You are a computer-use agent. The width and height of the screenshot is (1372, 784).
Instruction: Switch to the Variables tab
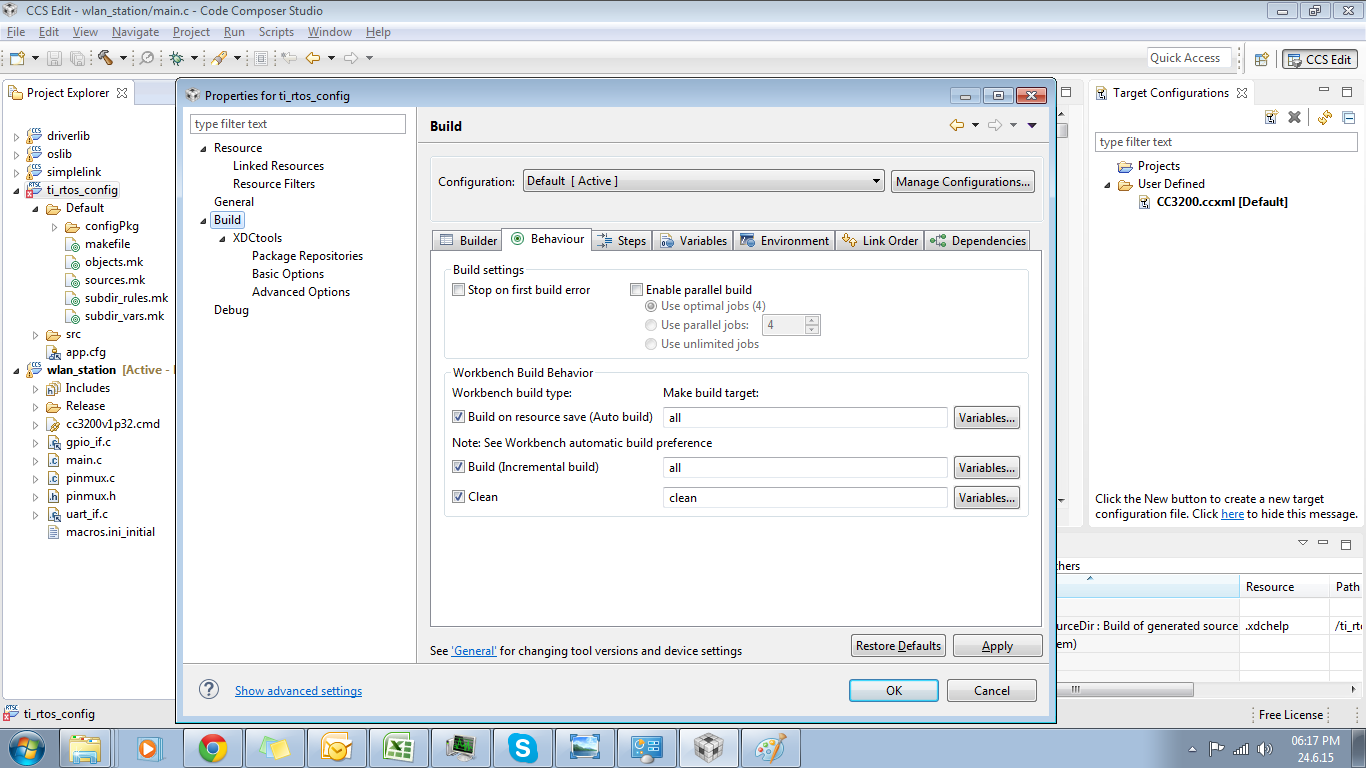(692, 241)
